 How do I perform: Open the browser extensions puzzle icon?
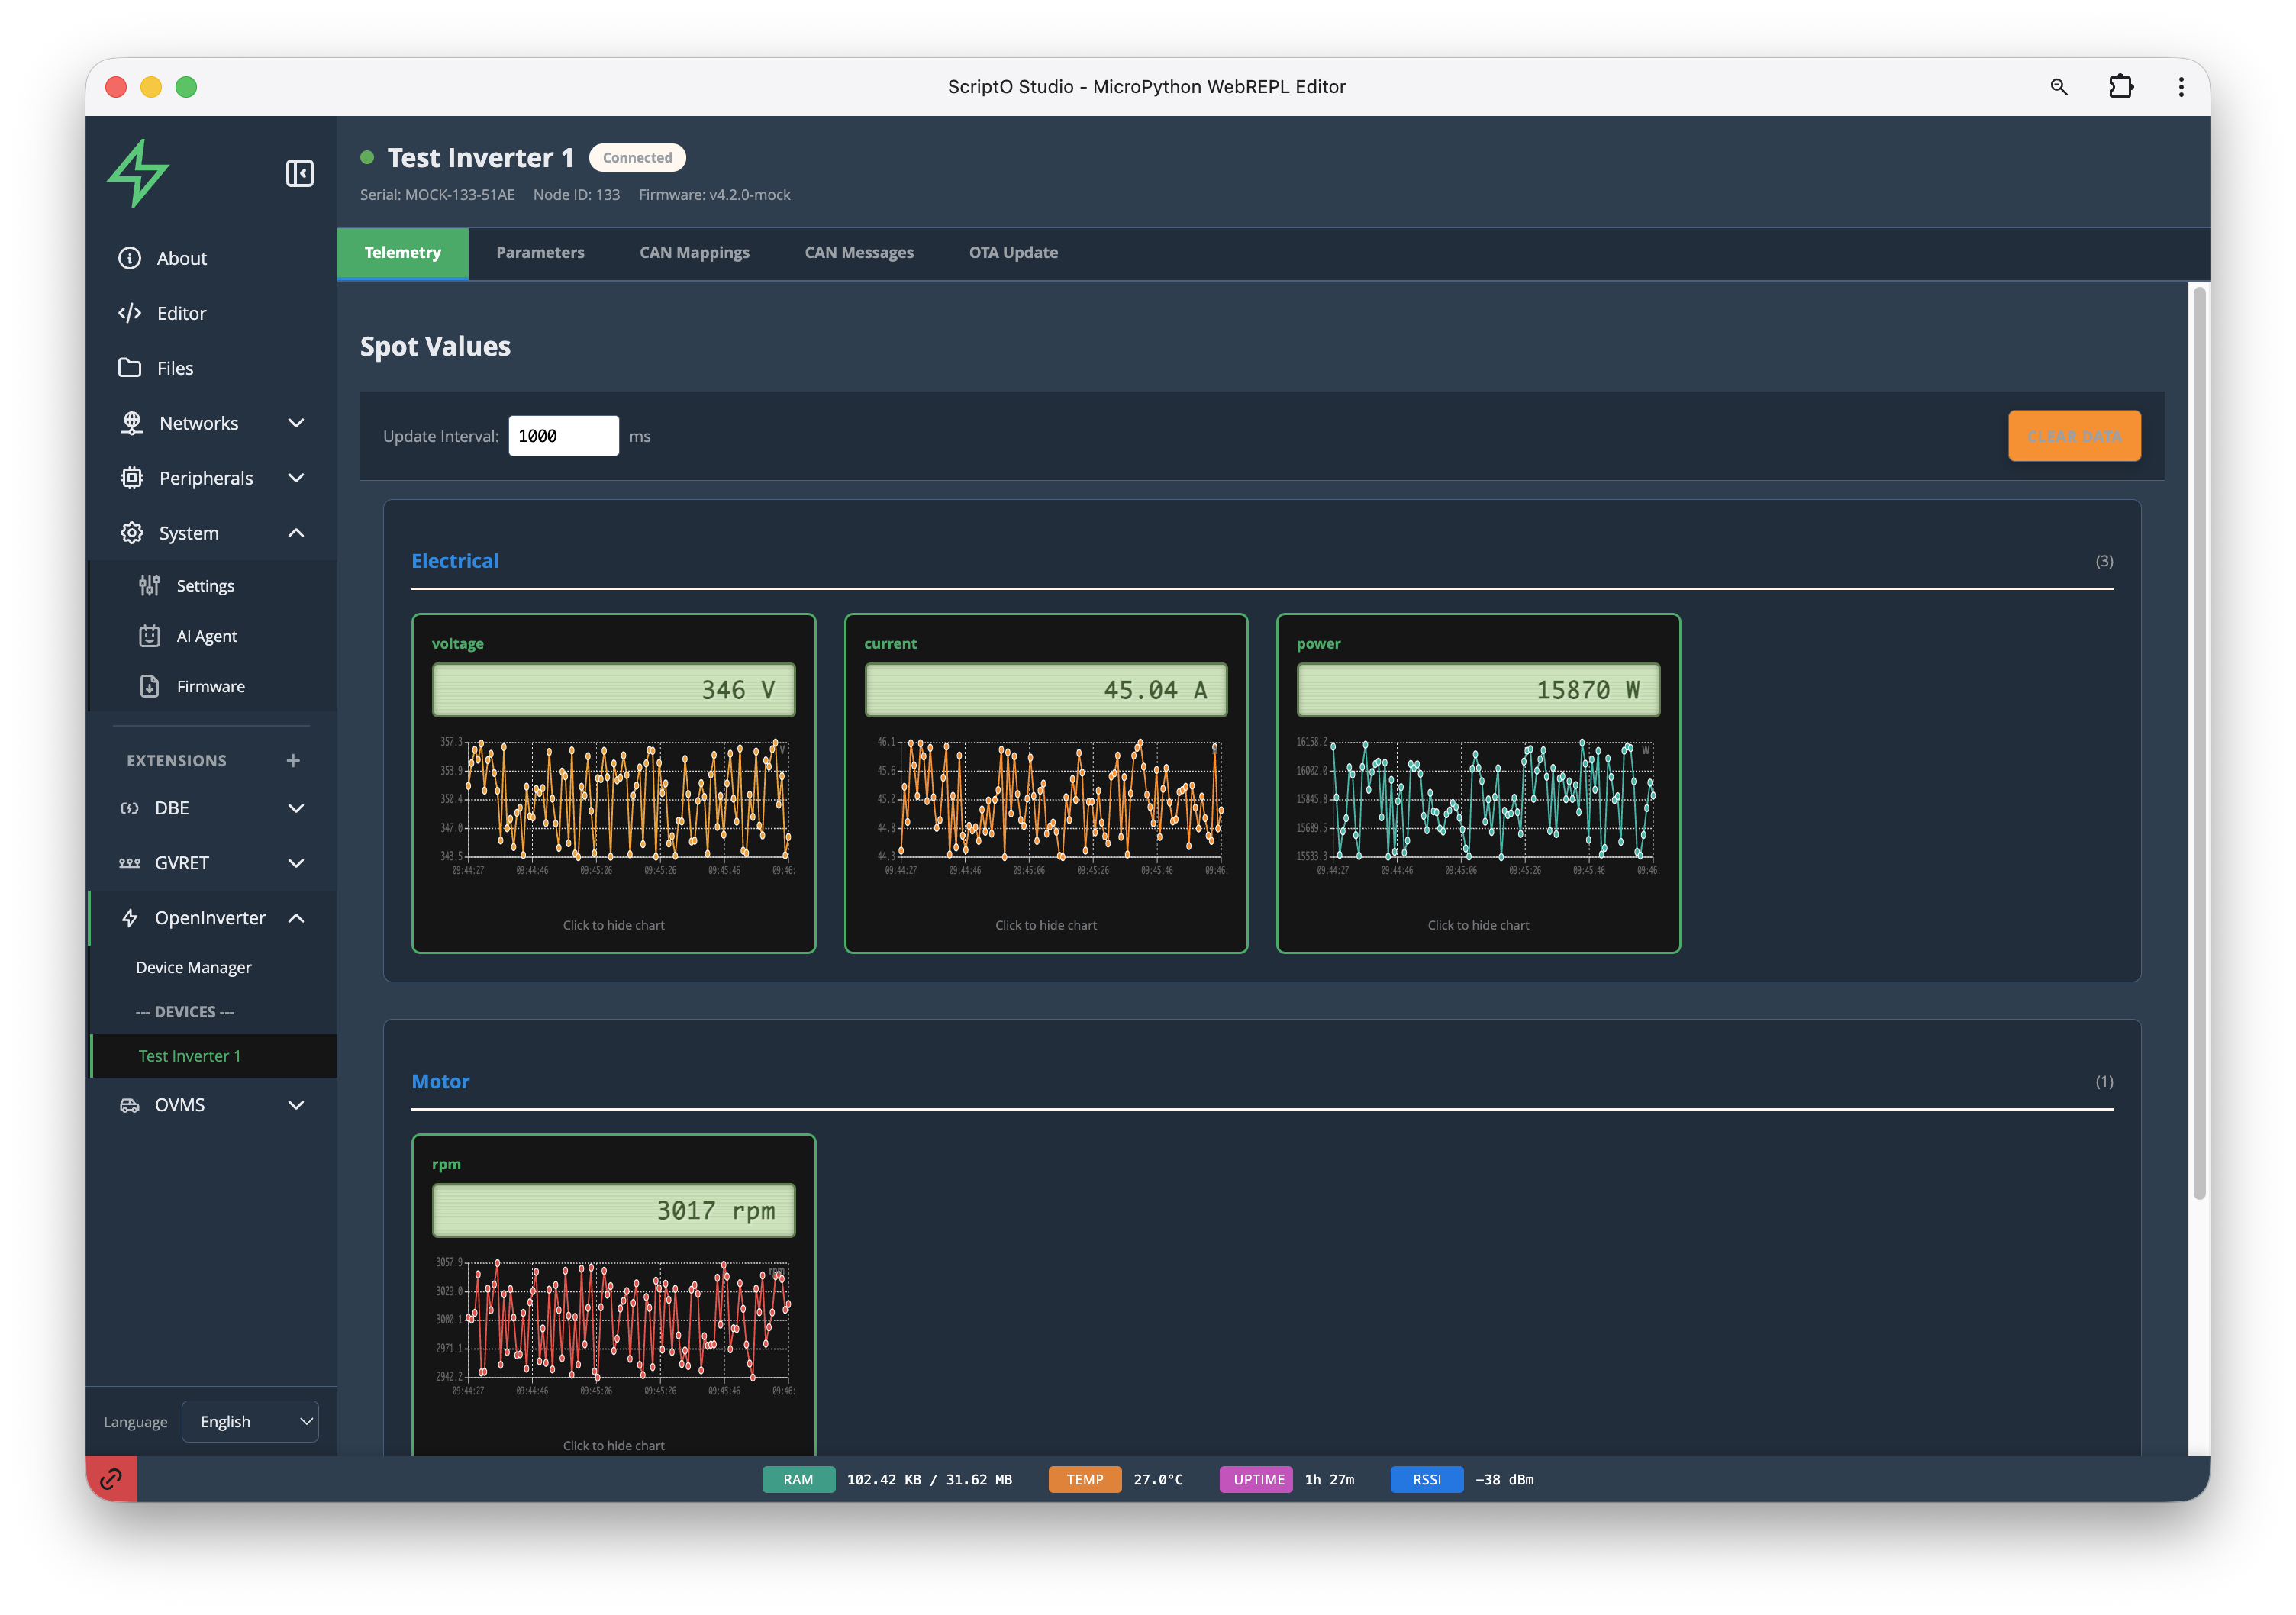click(2120, 87)
